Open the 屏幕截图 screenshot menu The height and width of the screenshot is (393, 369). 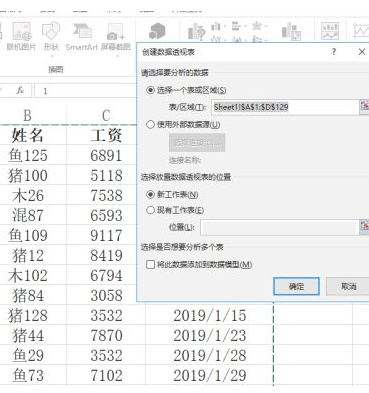click(116, 37)
